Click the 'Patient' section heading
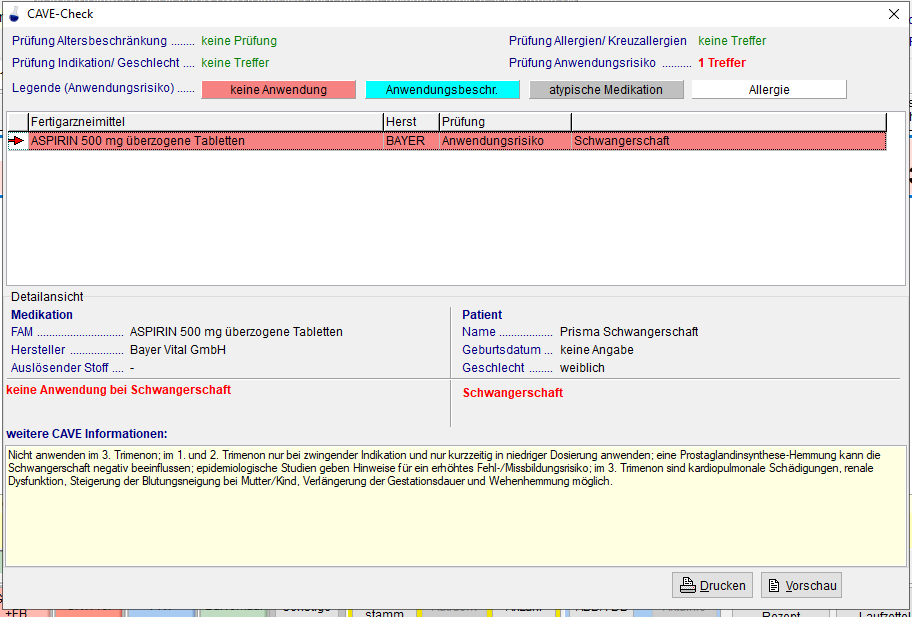912x617 pixels. point(482,315)
